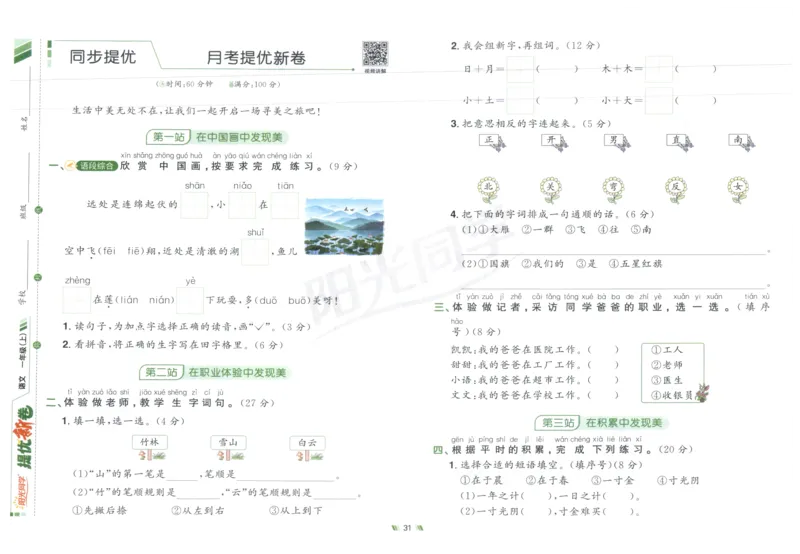Click the word ②我们的
800x554 pixels.
(x=542, y=264)
